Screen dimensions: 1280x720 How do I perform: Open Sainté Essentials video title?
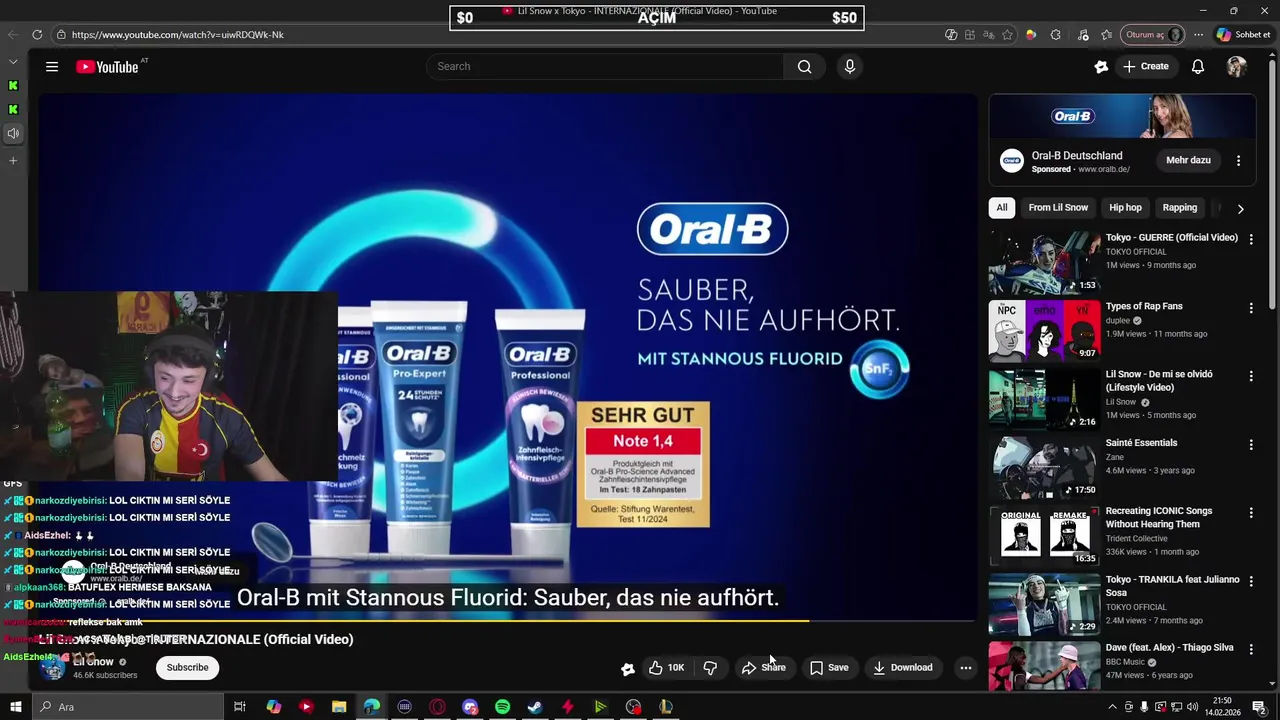click(x=1141, y=443)
